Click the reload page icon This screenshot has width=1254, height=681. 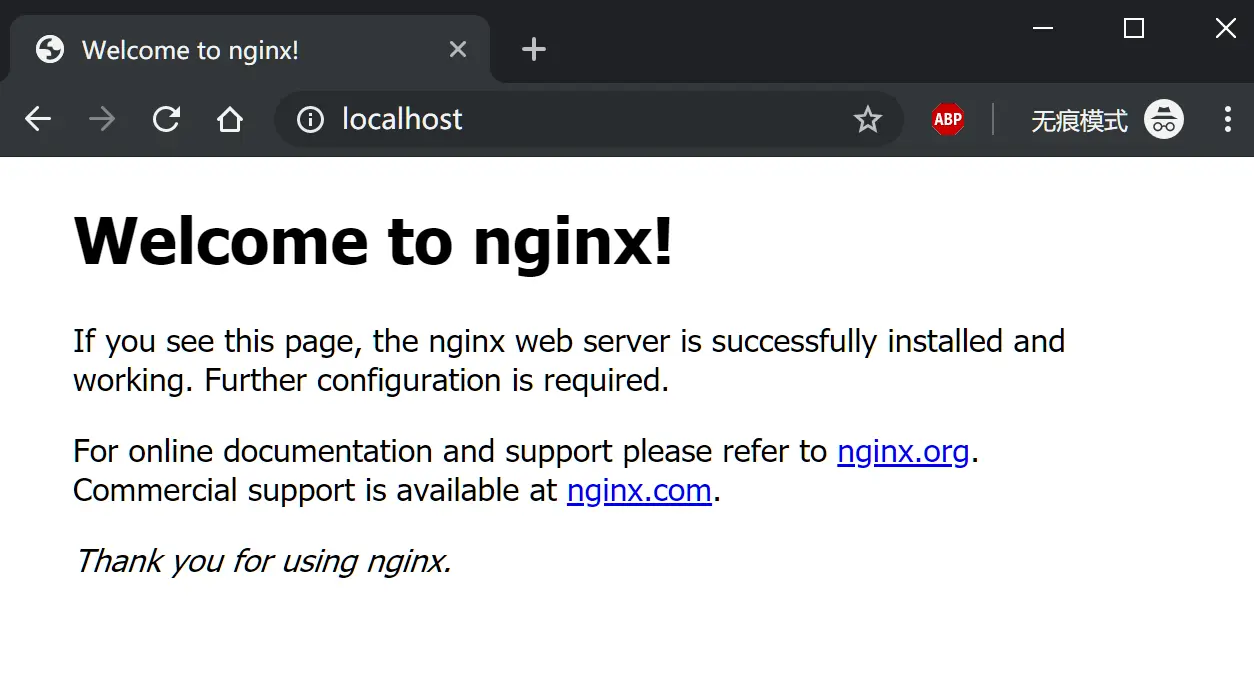(x=166, y=119)
